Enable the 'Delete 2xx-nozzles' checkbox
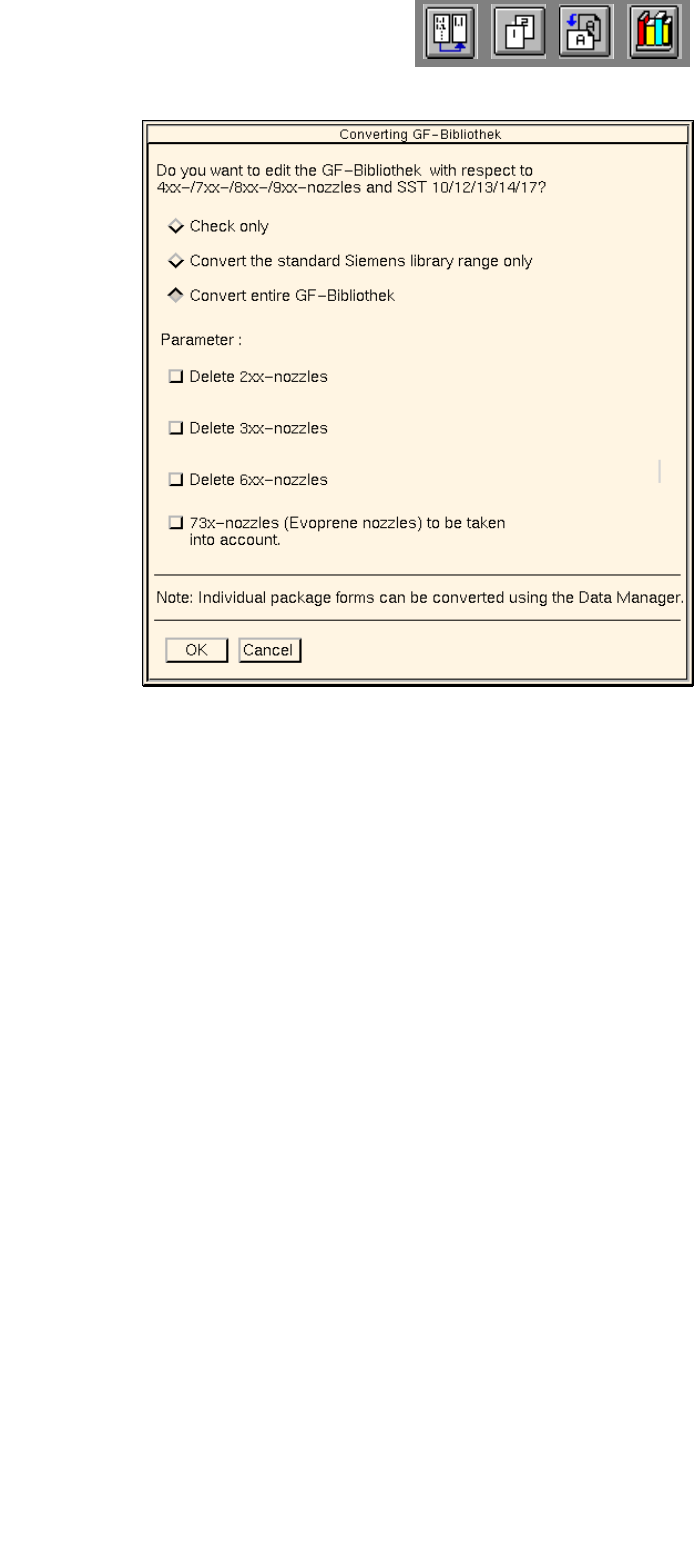Screen dimensions: 694x1560 pyautogui.click(x=176, y=377)
